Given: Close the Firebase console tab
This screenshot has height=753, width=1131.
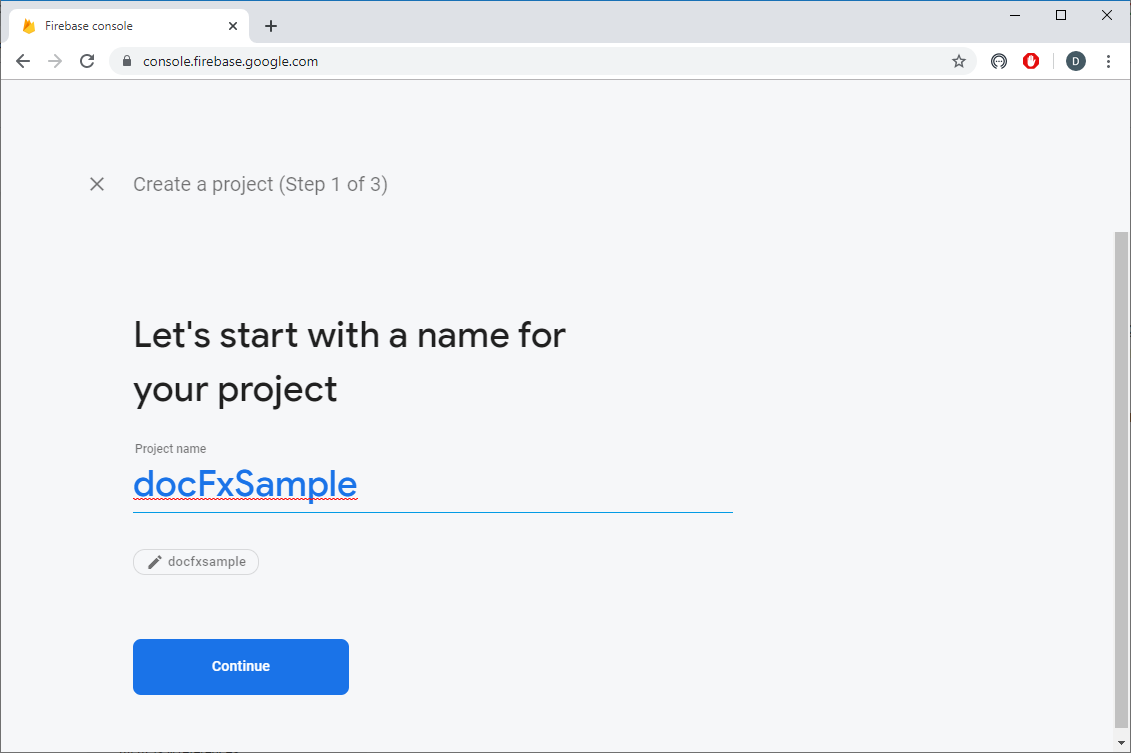Looking at the screenshot, I should tap(234, 26).
